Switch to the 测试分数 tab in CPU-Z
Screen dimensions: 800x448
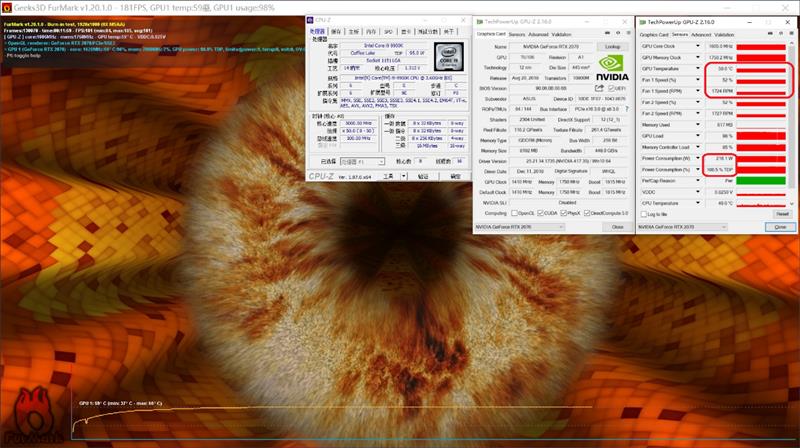pyautogui.click(x=427, y=32)
